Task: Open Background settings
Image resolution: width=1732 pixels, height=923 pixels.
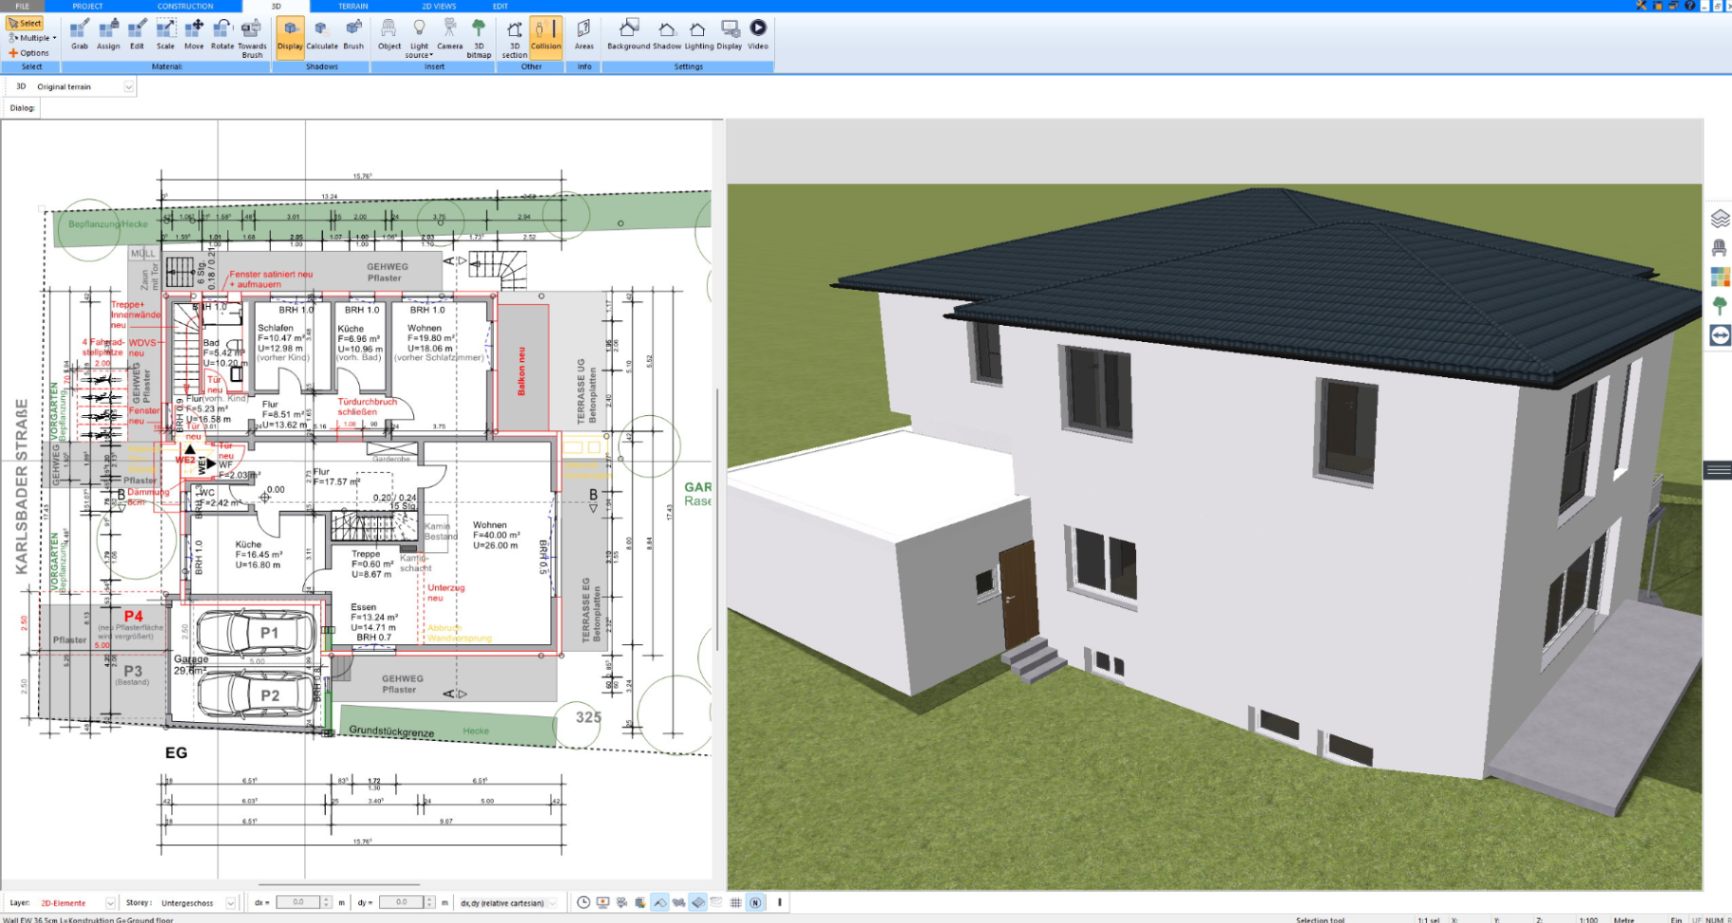Action: pyautogui.click(x=628, y=35)
